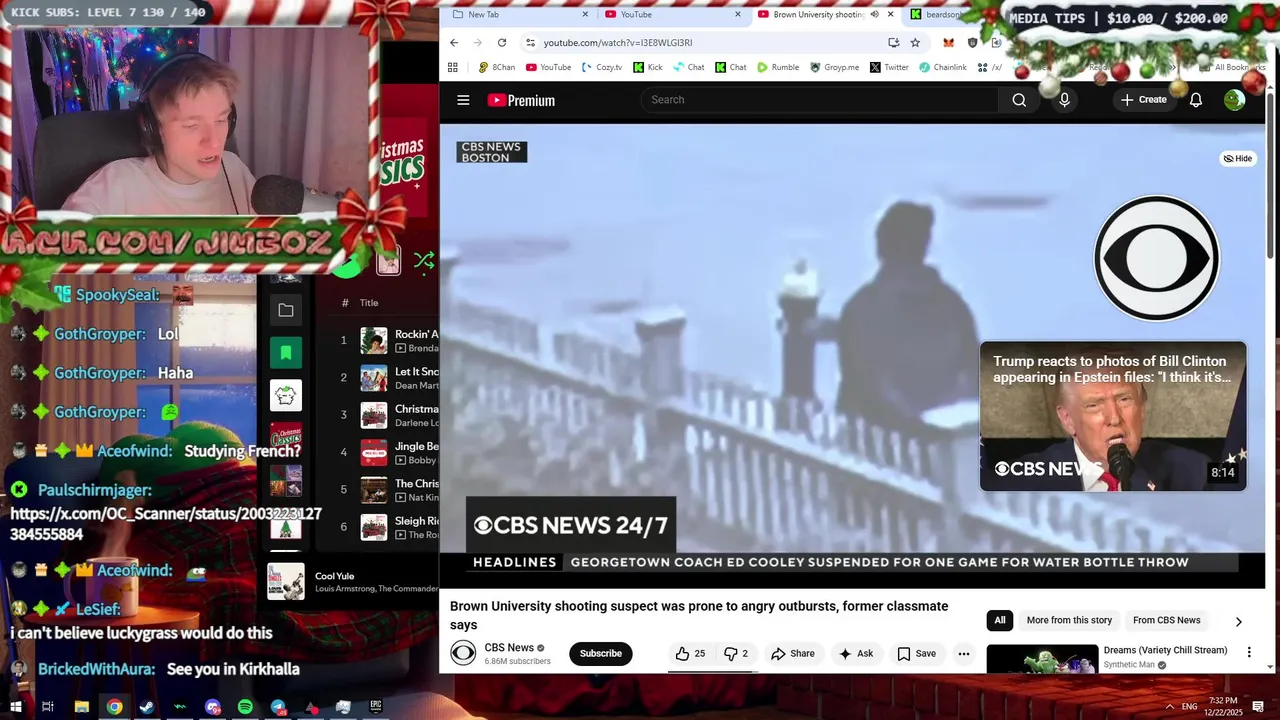This screenshot has width=1280, height=720.
Task: Close the Brown University shooting tab
Action: (890, 15)
